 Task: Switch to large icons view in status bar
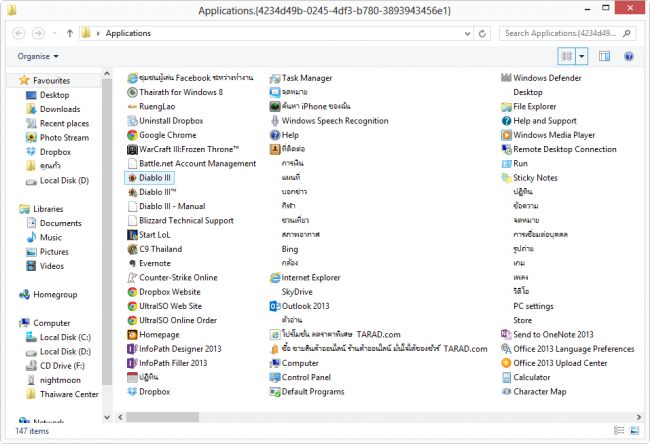pyautogui.click(x=634, y=430)
